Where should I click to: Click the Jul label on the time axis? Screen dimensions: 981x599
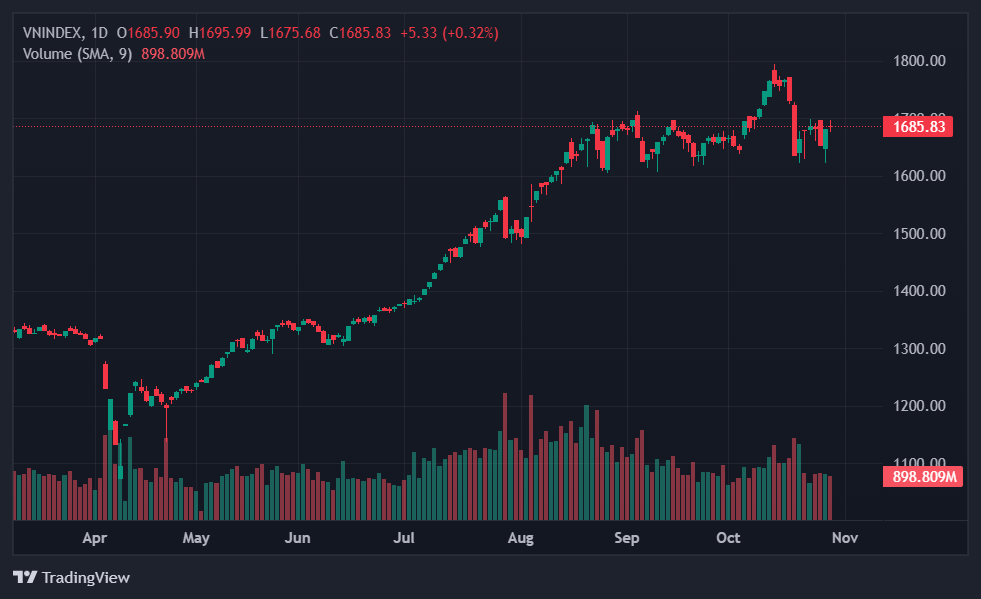pos(404,538)
